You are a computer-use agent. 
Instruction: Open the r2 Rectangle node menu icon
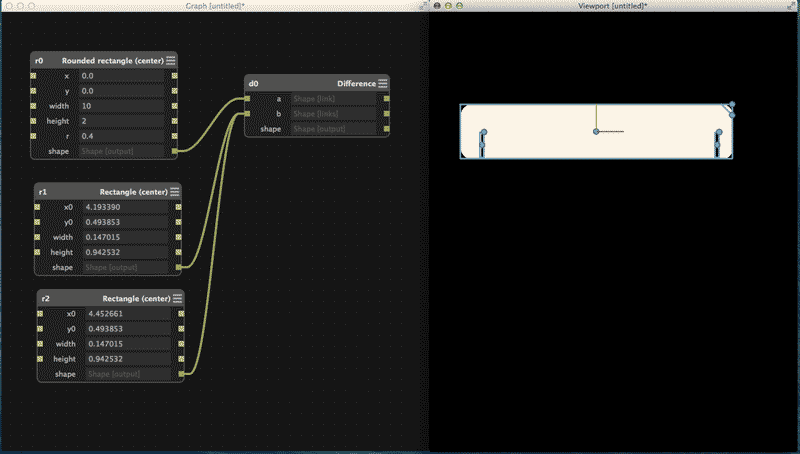(178, 298)
